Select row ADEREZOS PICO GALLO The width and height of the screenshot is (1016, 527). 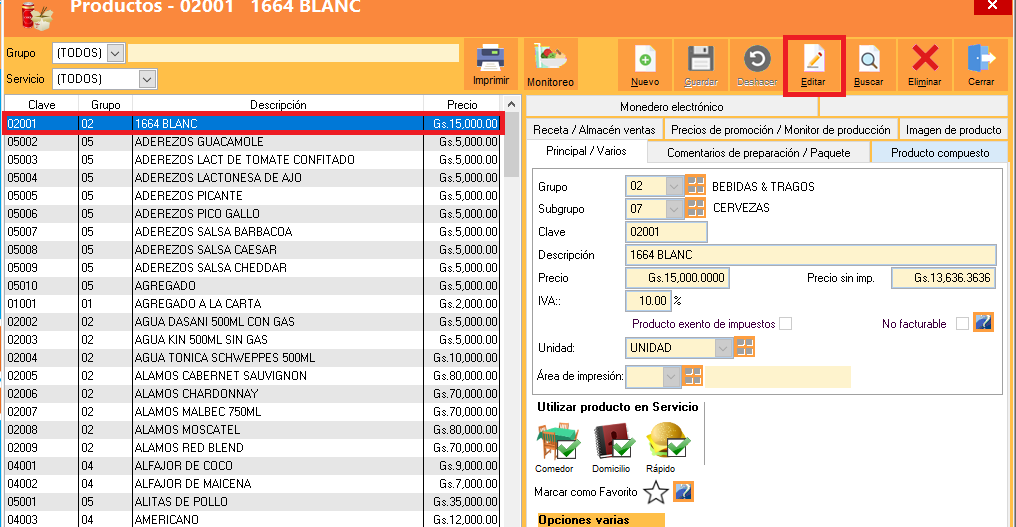(253, 213)
